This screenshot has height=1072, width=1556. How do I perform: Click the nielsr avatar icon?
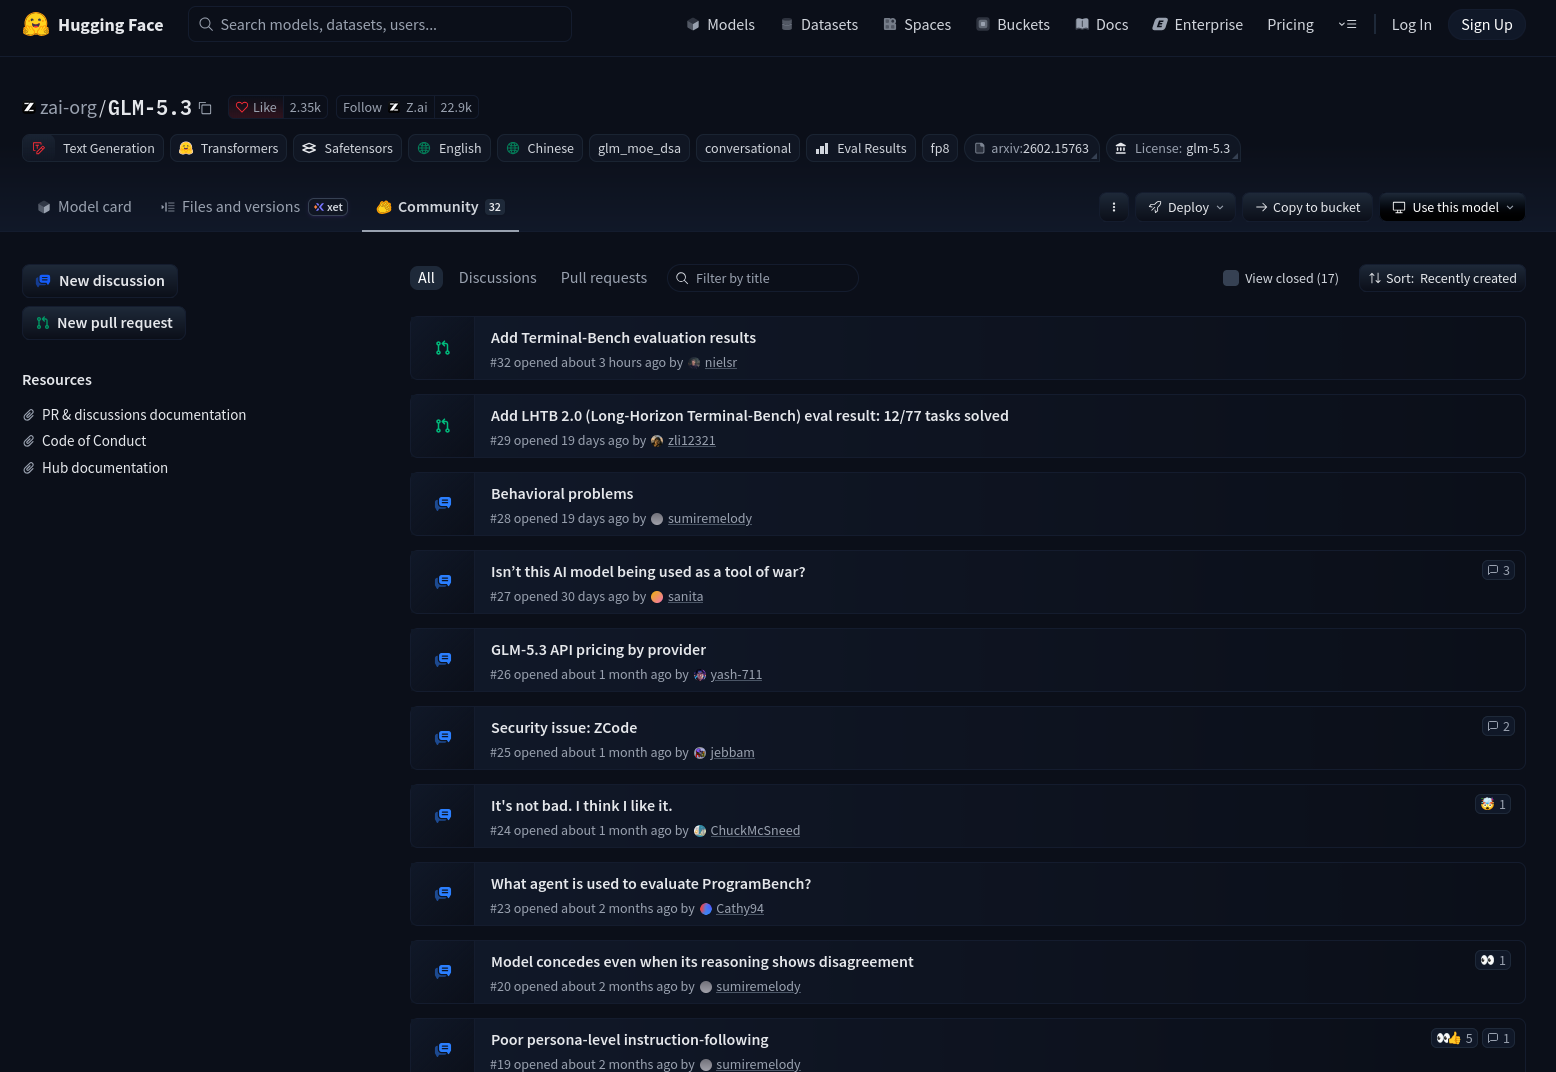tap(695, 363)
